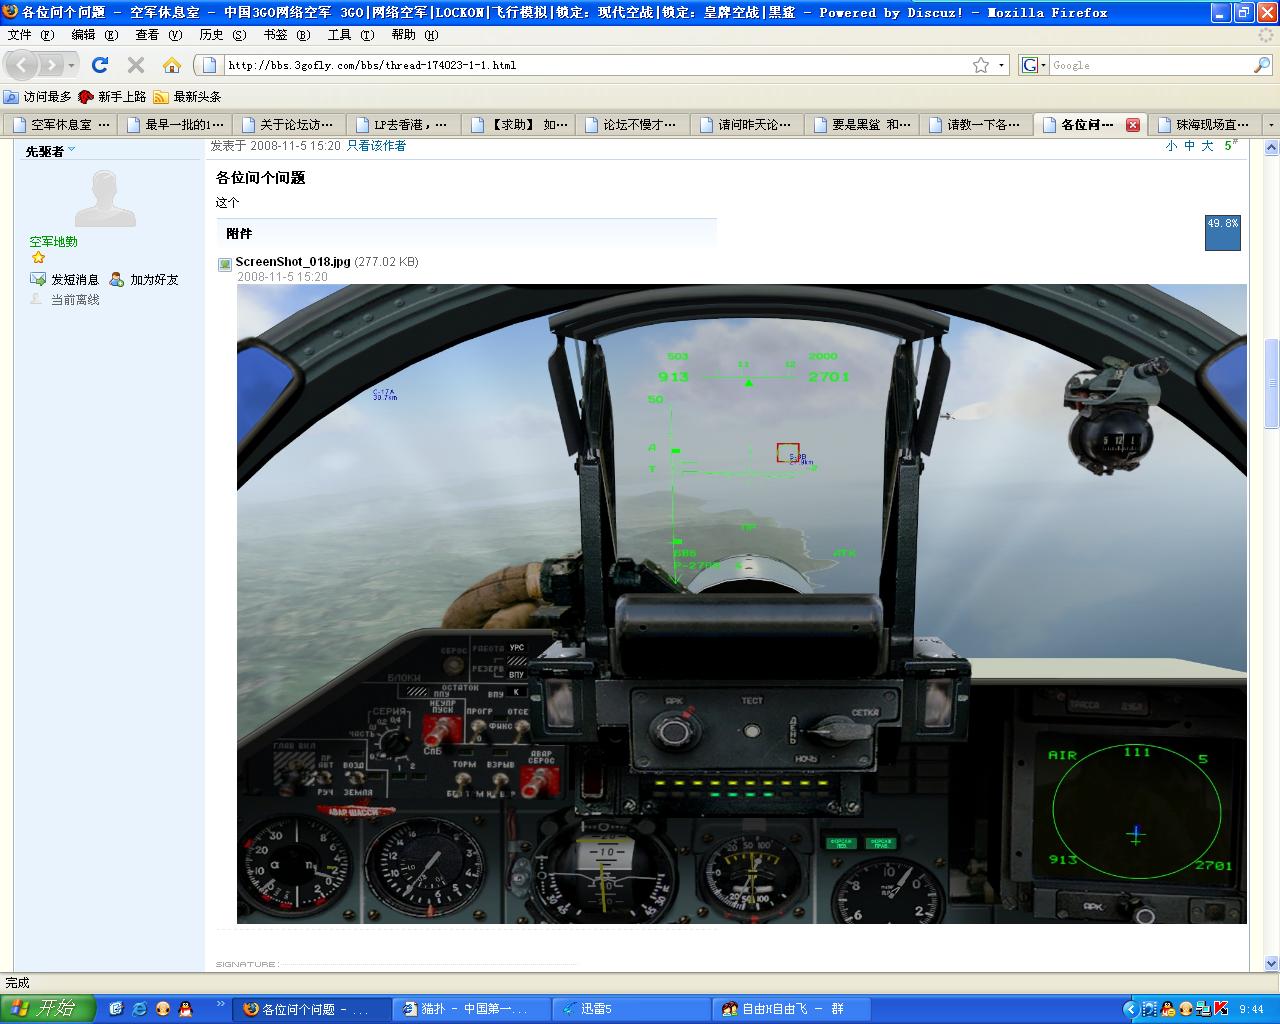Screen dimensions: 1280x1024
Task: Click the page vertical scrollbar thumb
Action: click(1272, 384)
